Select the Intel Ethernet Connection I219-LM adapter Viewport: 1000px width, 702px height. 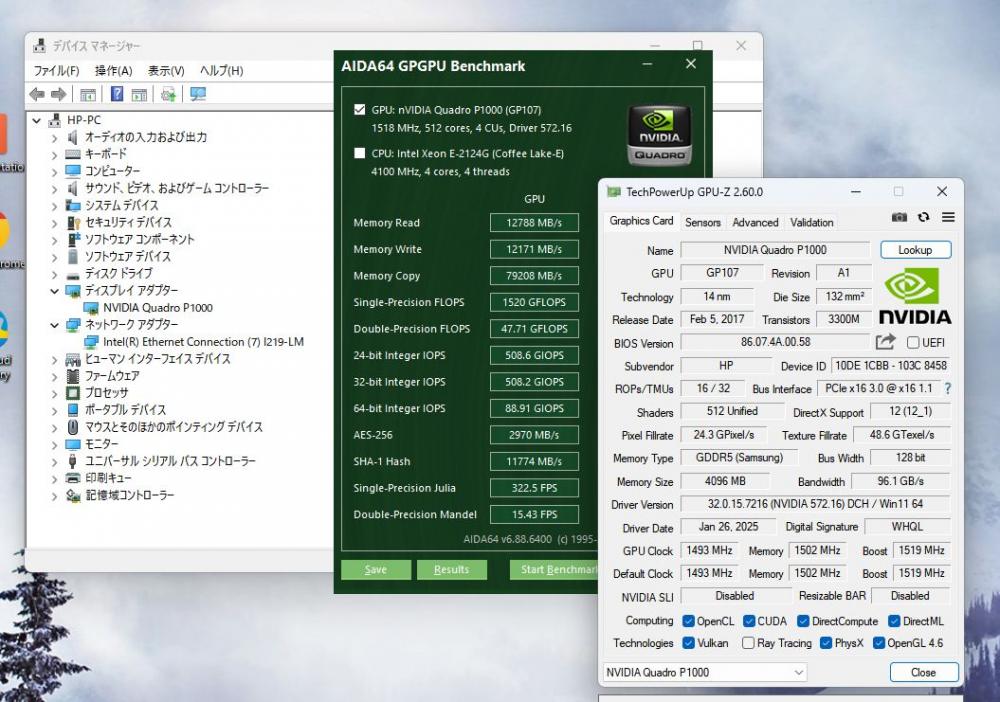click(x=203, y=342)
